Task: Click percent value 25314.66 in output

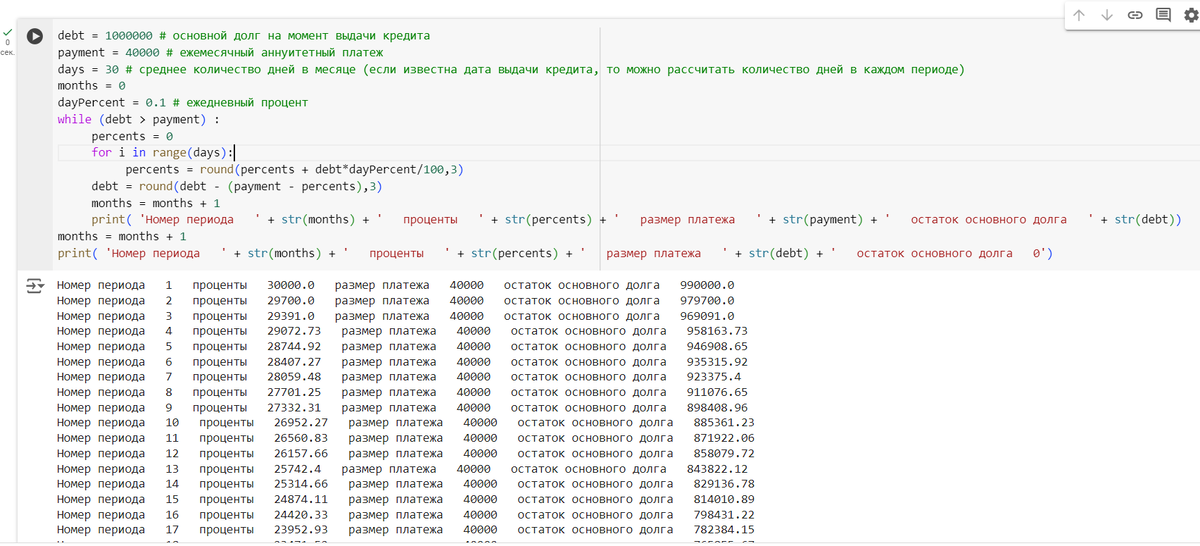Action: (x=301, y=484)
